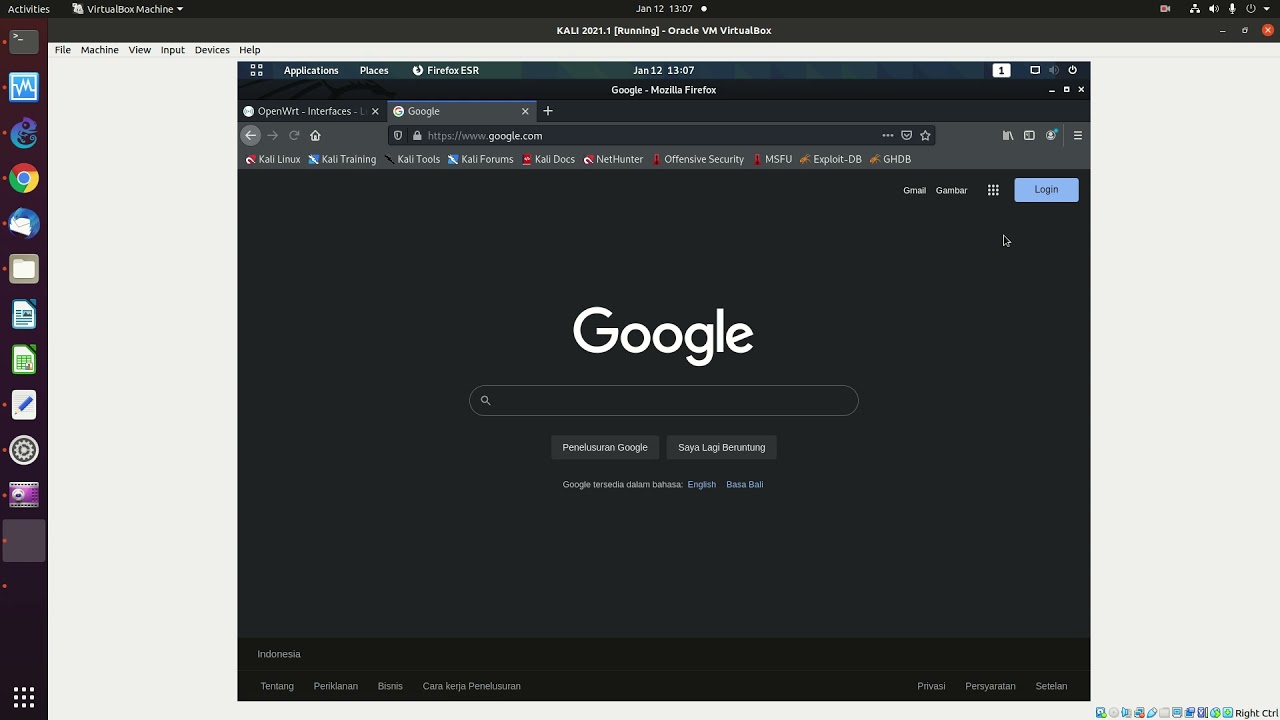This screenshot has height=720, width=1280.
Task: Open VirtualBox Input menu
Action: coord(172,50)
